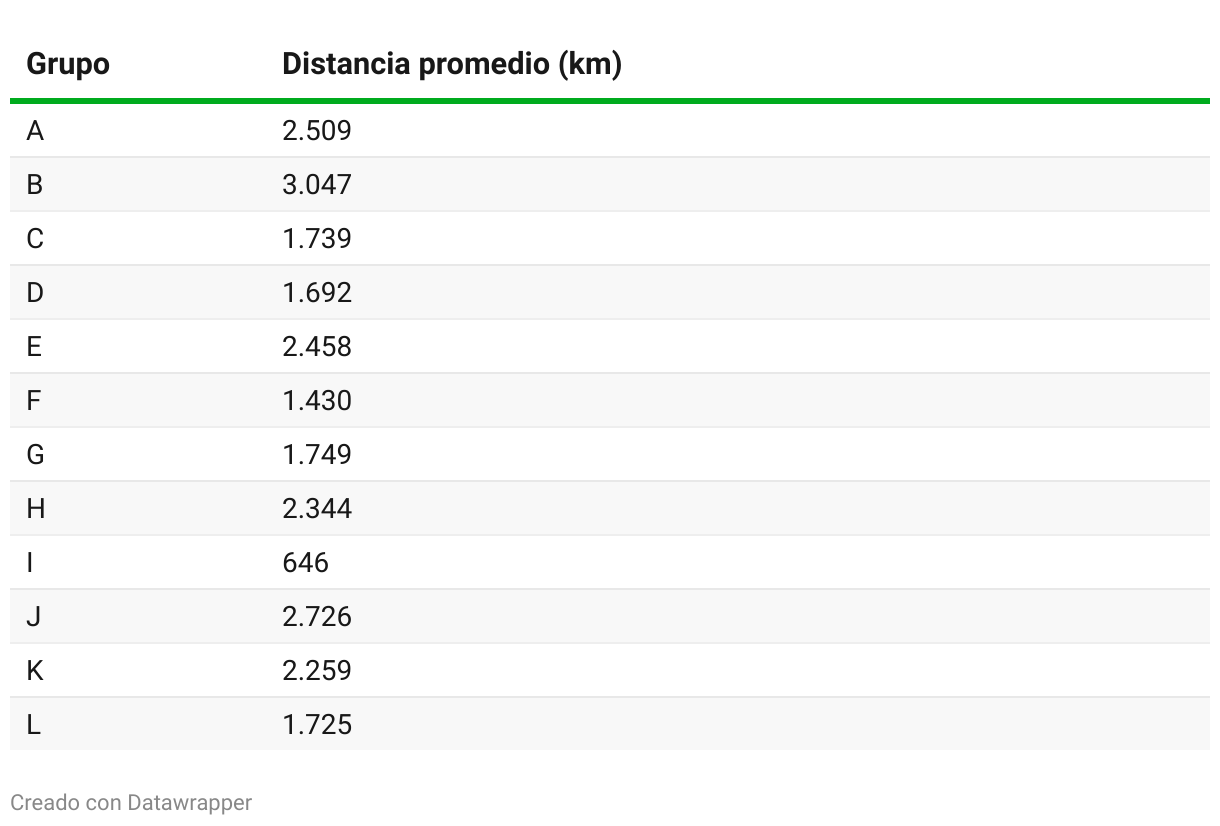1220x826 pixels.
Task: Click the value 2.509
Action: pyautogui.click(x=317, y=131)
